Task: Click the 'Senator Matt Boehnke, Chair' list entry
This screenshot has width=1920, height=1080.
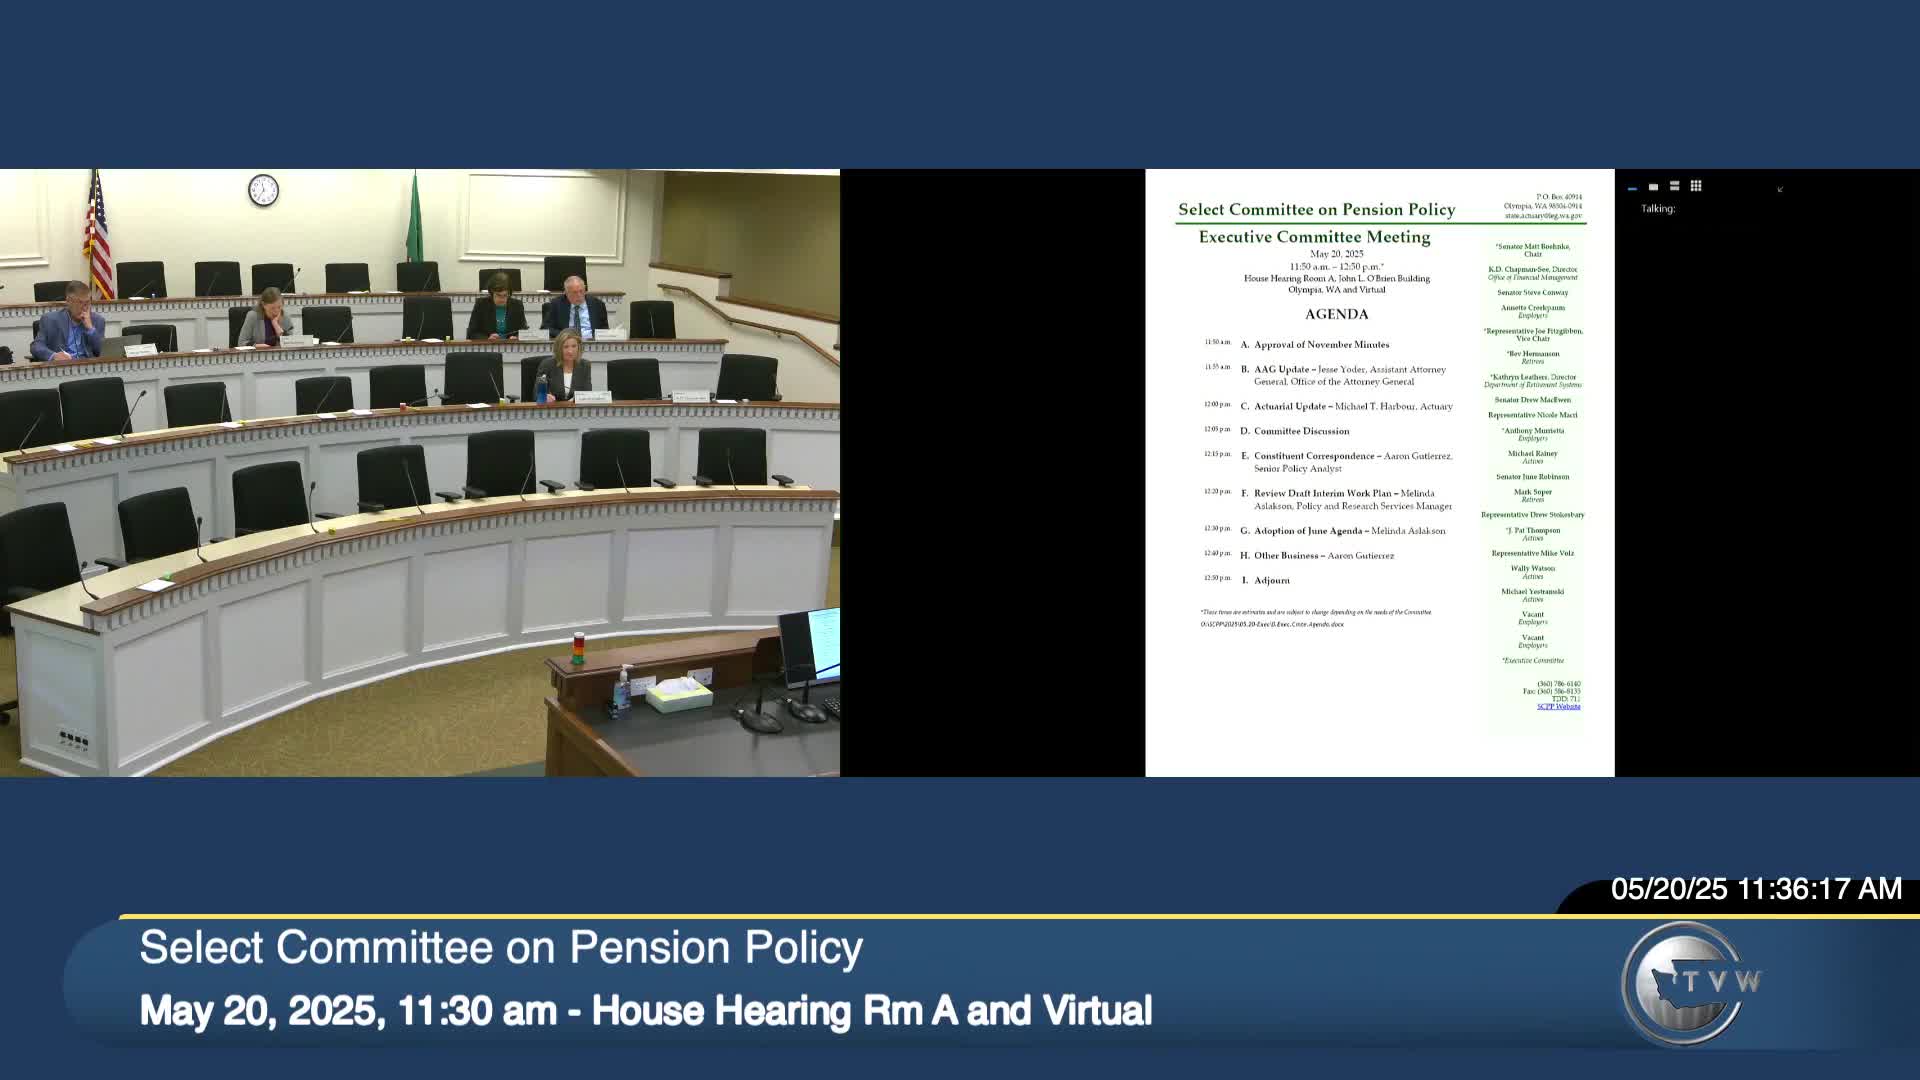Action: pos(1533,250)
